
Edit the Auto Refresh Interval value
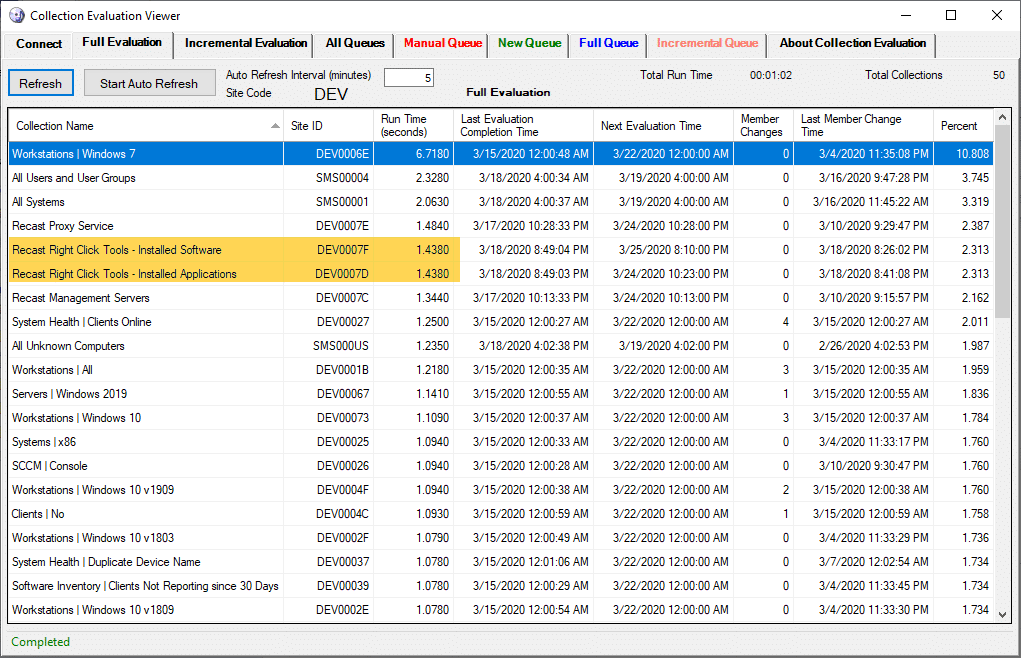point(409,75)
